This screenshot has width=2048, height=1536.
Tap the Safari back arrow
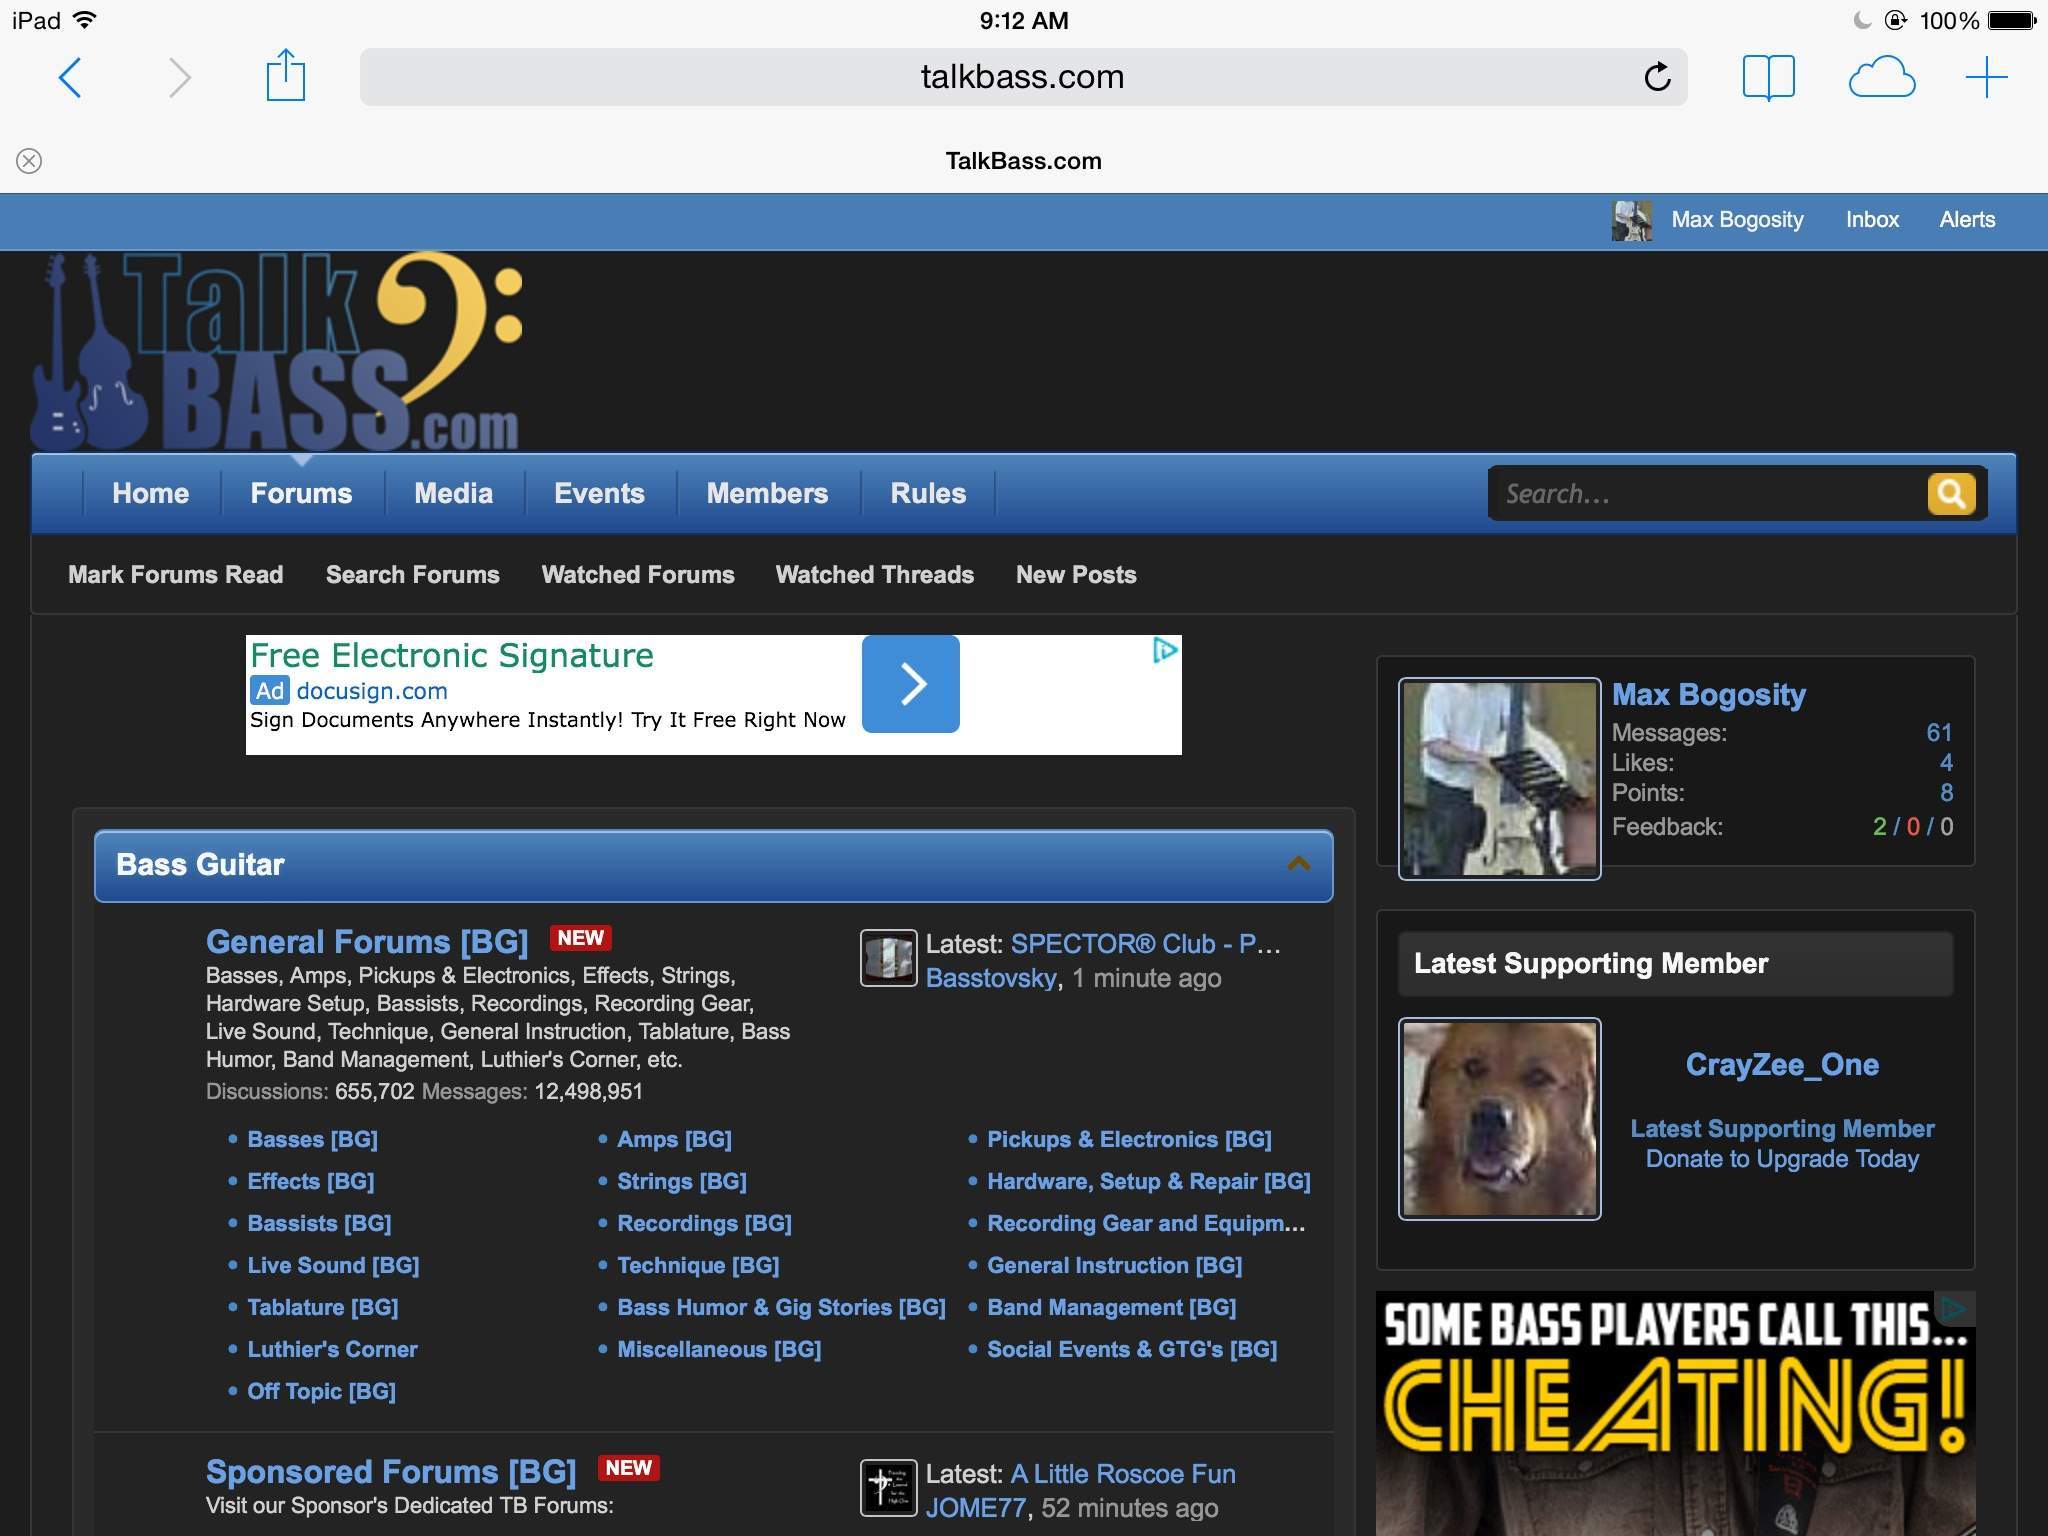tap(70, 77)
